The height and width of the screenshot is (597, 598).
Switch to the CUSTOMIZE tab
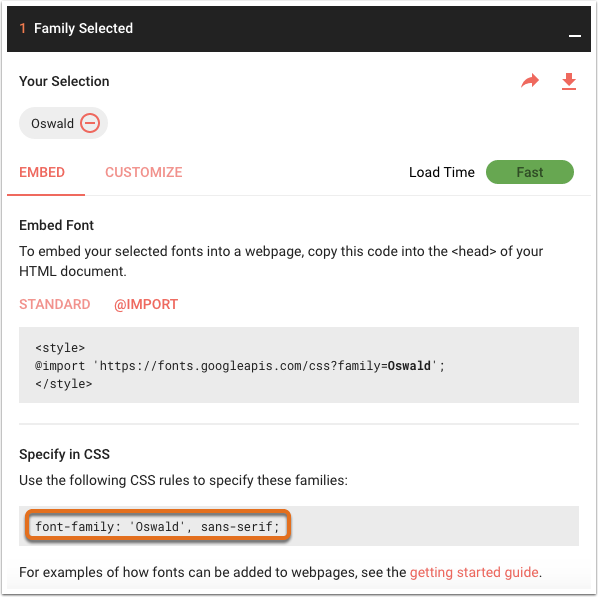(x=144, y=172)
